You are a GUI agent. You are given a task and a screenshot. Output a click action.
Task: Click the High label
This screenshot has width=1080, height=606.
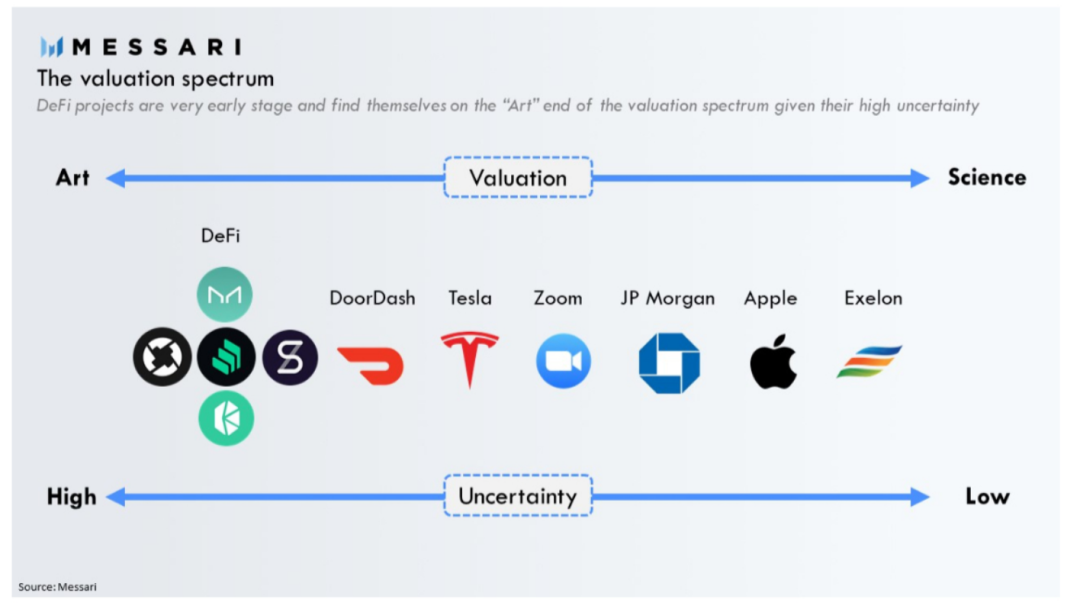tap(72, 497)
